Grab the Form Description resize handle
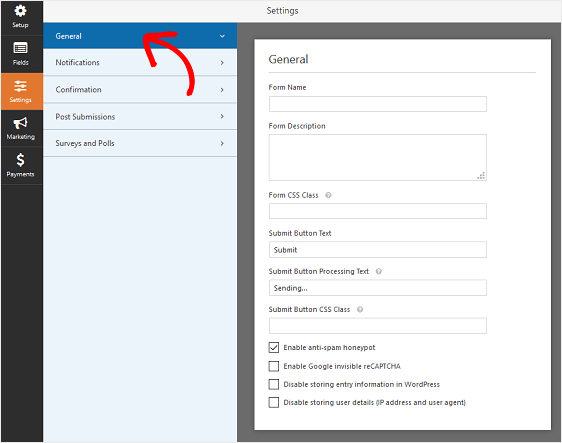The height and width of the screenshot is (443, 562). pos(481,176)
